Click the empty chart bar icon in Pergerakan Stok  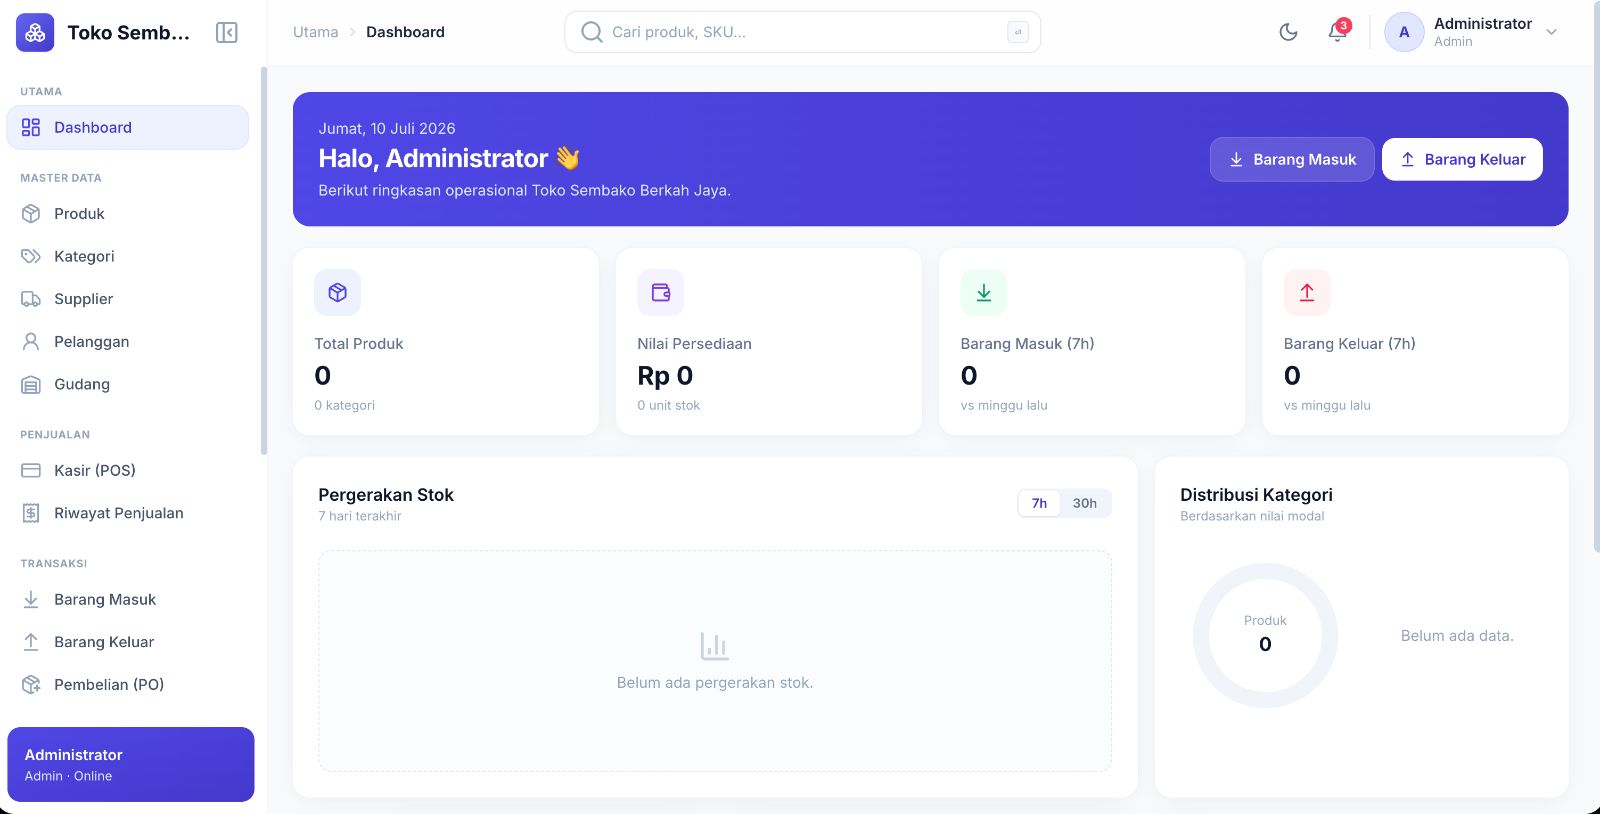[714, 646]
